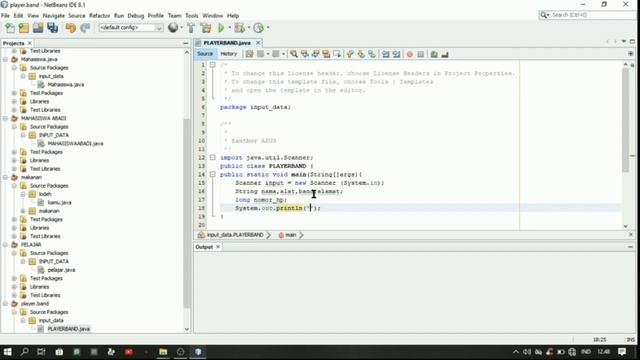This screenshot has width=640, height=360.
Task: Toggle Highlight Search in editor toolbar
Action: (x=326, y=54)
